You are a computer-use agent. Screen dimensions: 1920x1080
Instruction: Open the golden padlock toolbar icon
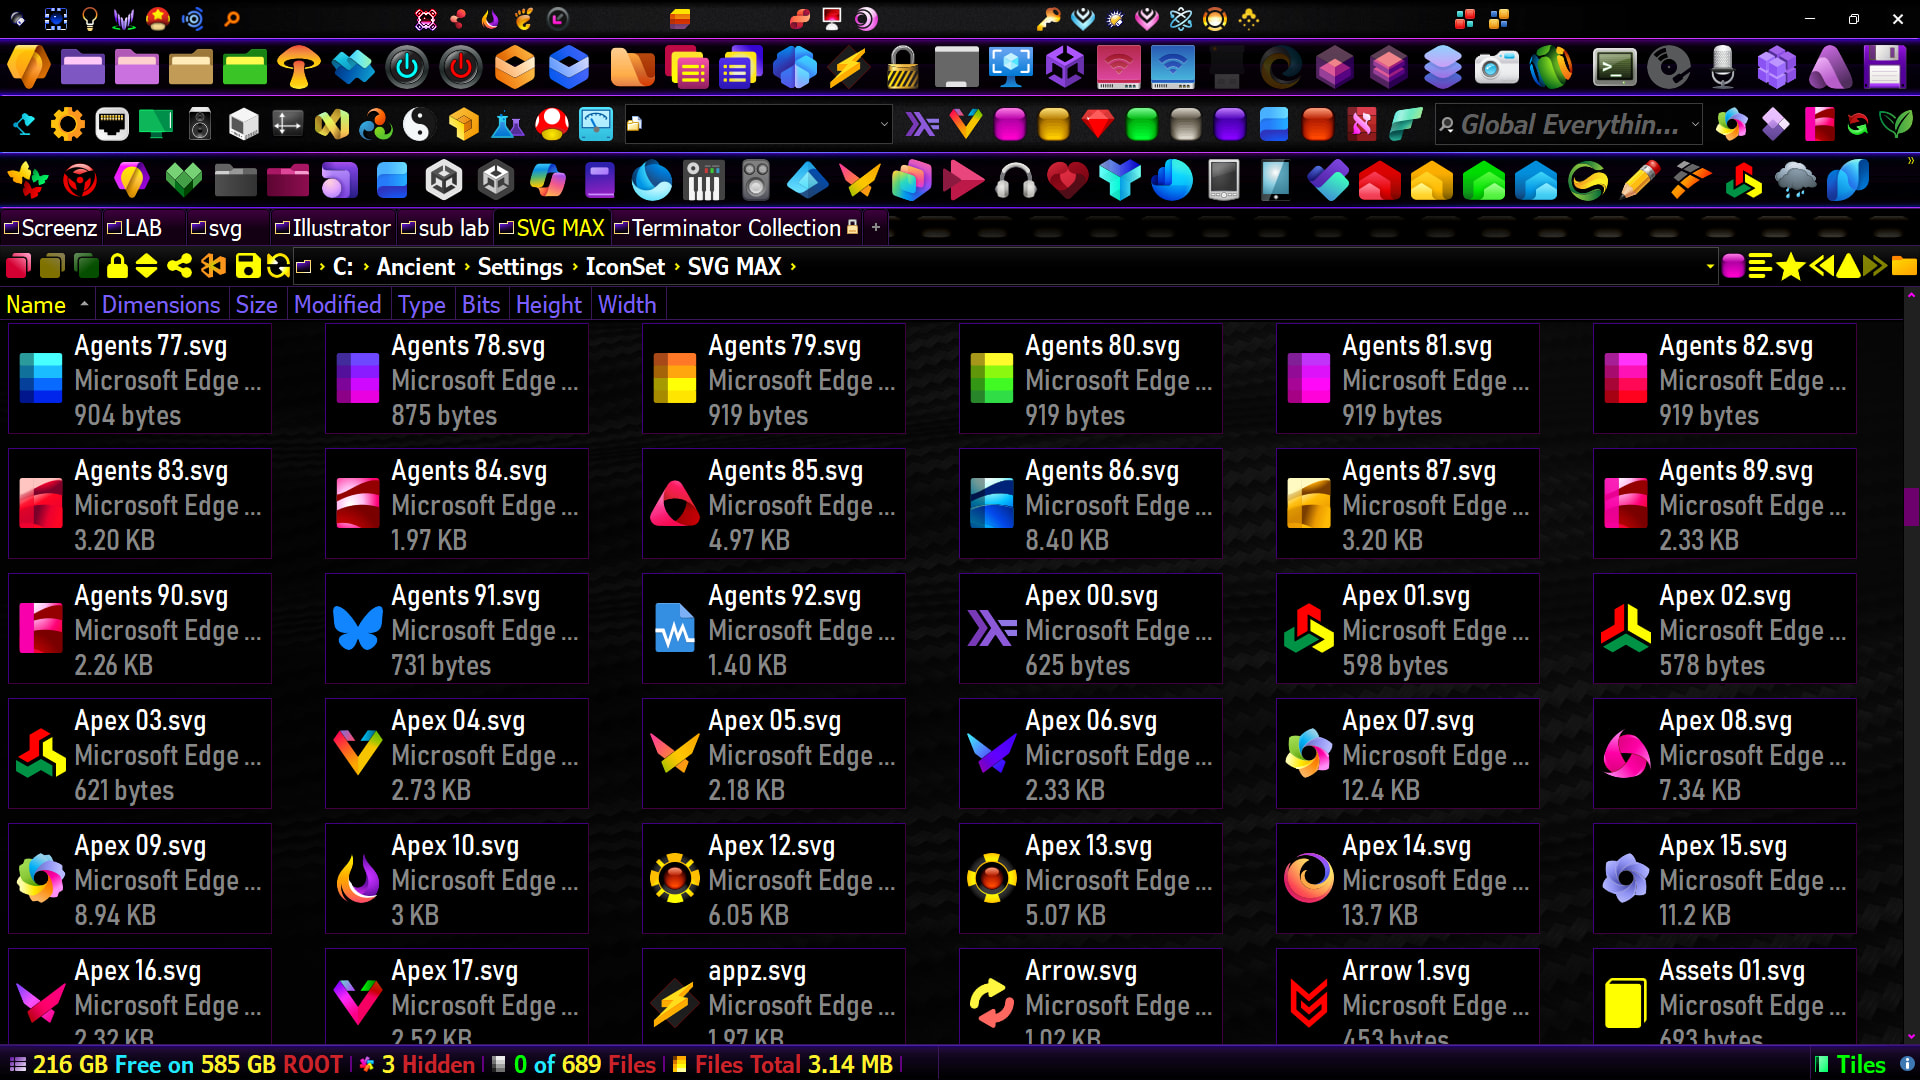(902, 68)
